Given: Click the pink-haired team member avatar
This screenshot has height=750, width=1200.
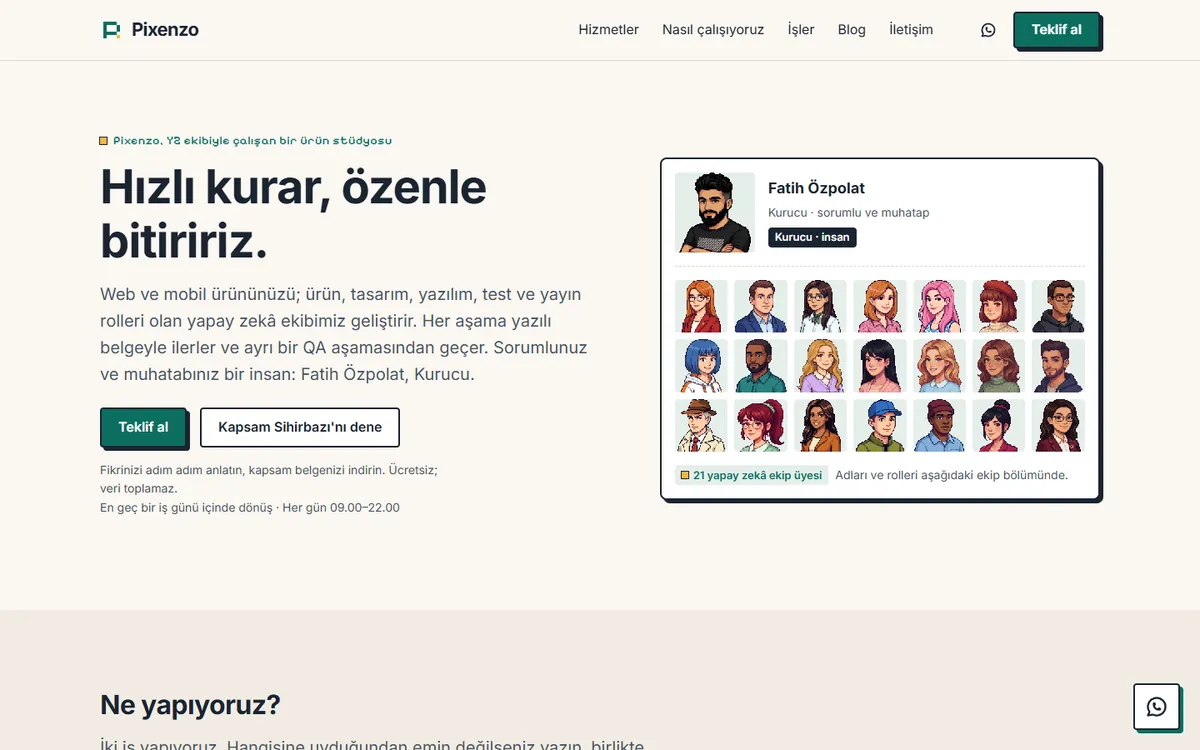Looking at the screenshot, I should 939,306.
